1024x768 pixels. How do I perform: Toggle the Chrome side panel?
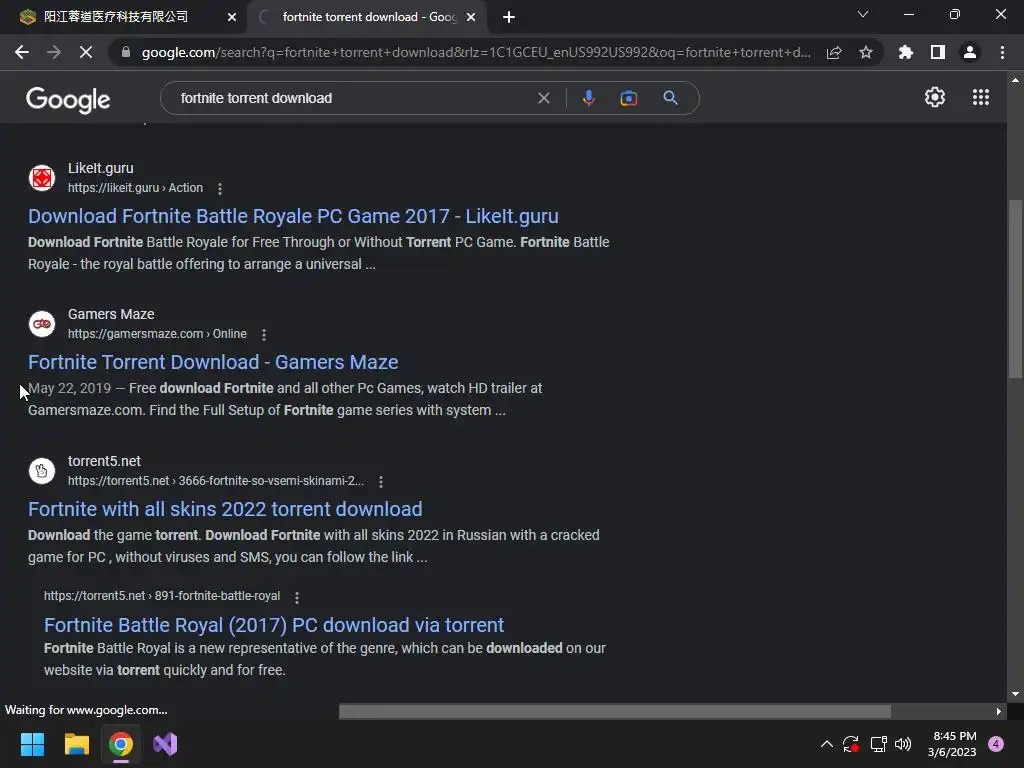click(x=938, y=52)
